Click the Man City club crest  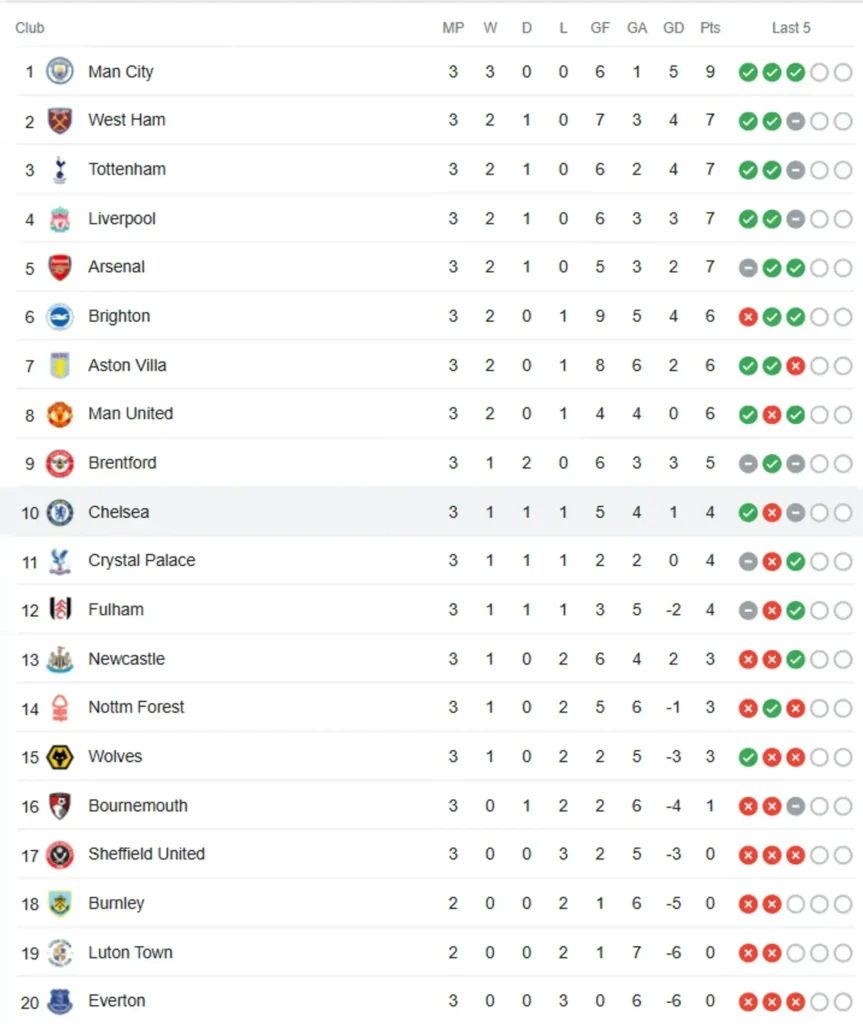pos(60,72)
